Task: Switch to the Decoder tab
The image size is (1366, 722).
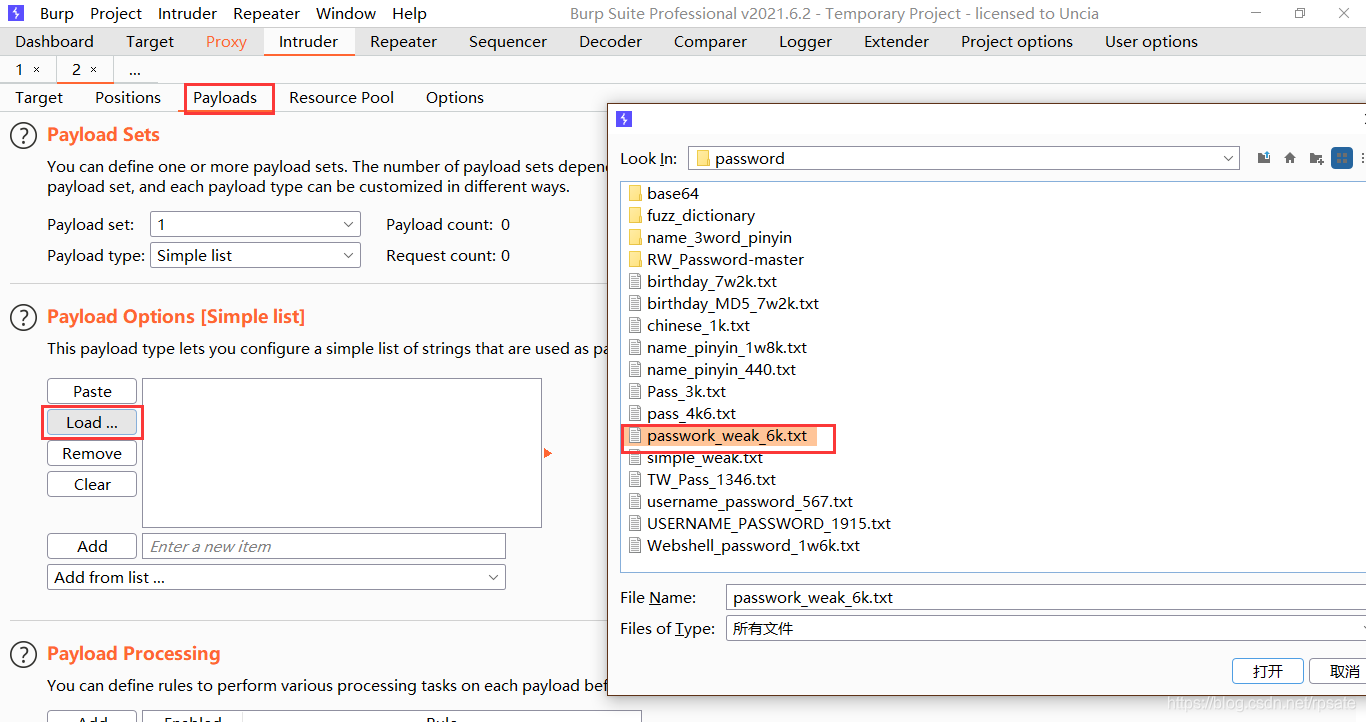Action: tap(610, 41)
